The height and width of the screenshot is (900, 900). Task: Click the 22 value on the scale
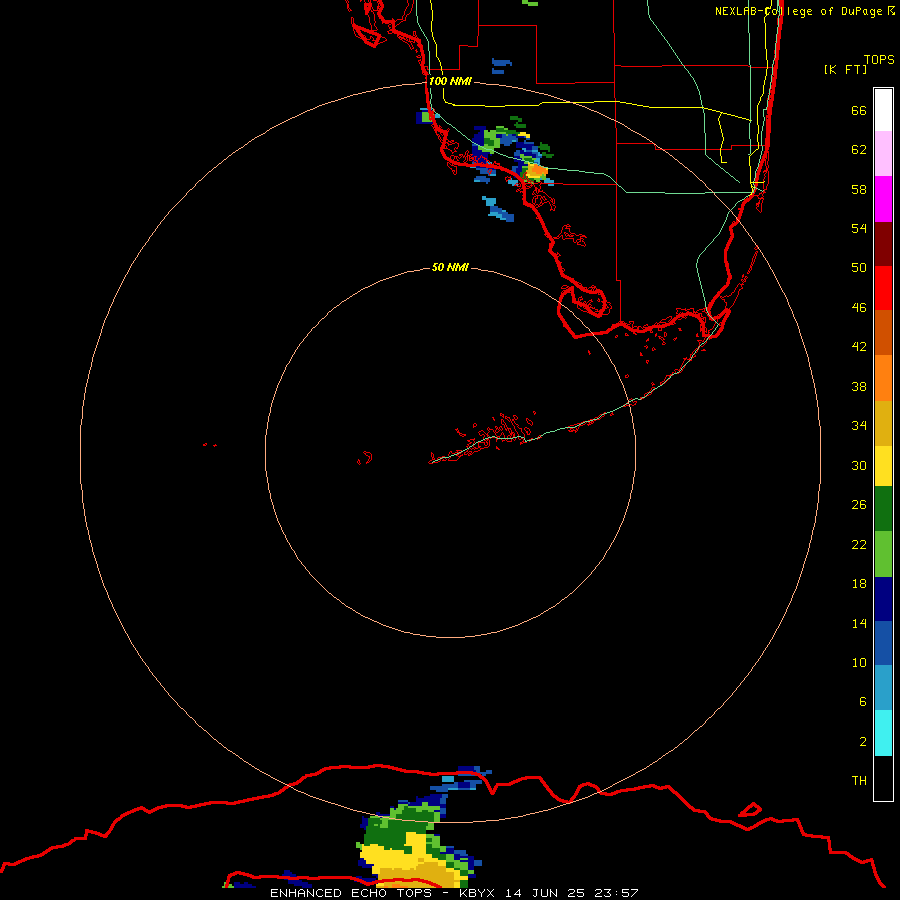coord(859,544)
